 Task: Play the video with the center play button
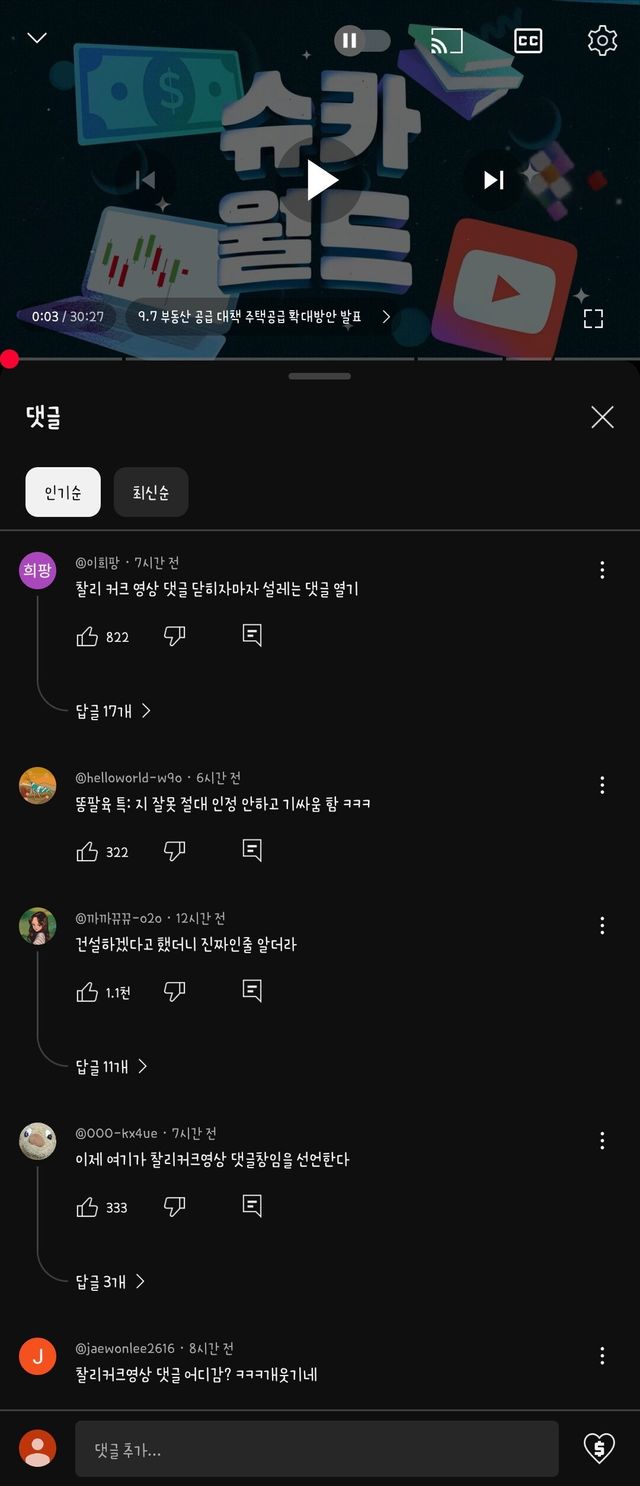click(320, 180)
